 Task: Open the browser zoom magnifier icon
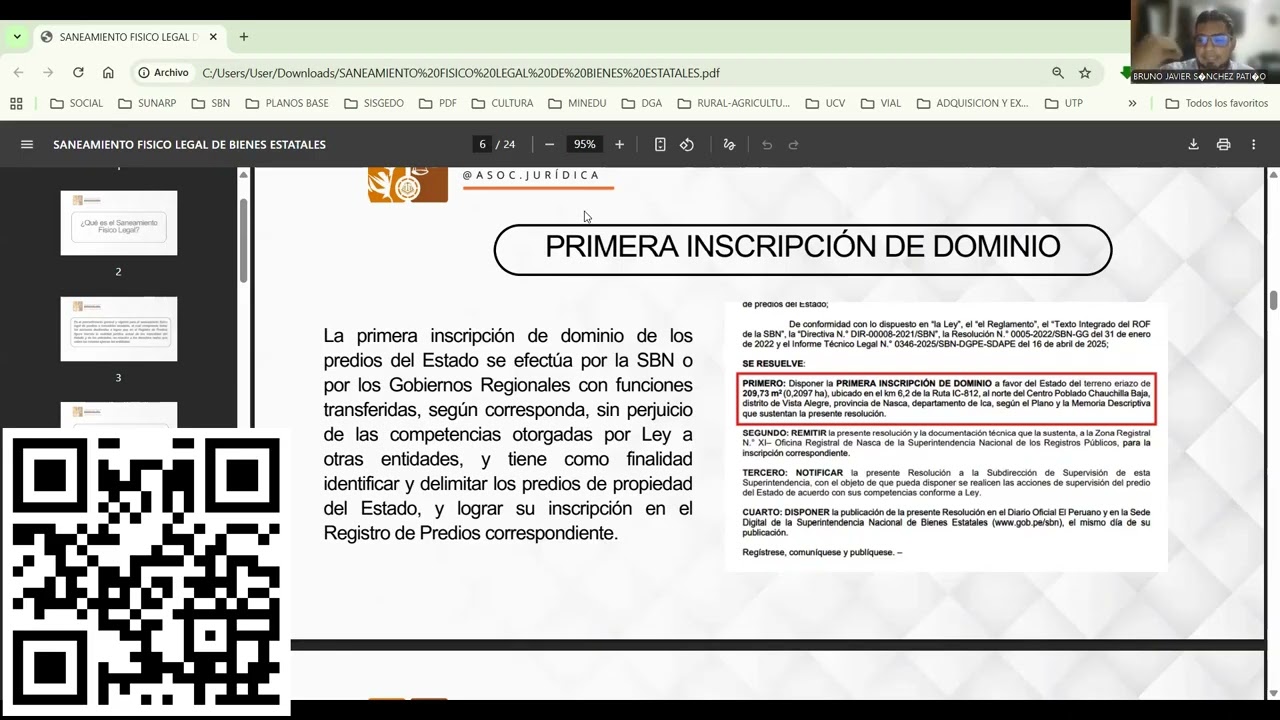[x=1058, y=73]
